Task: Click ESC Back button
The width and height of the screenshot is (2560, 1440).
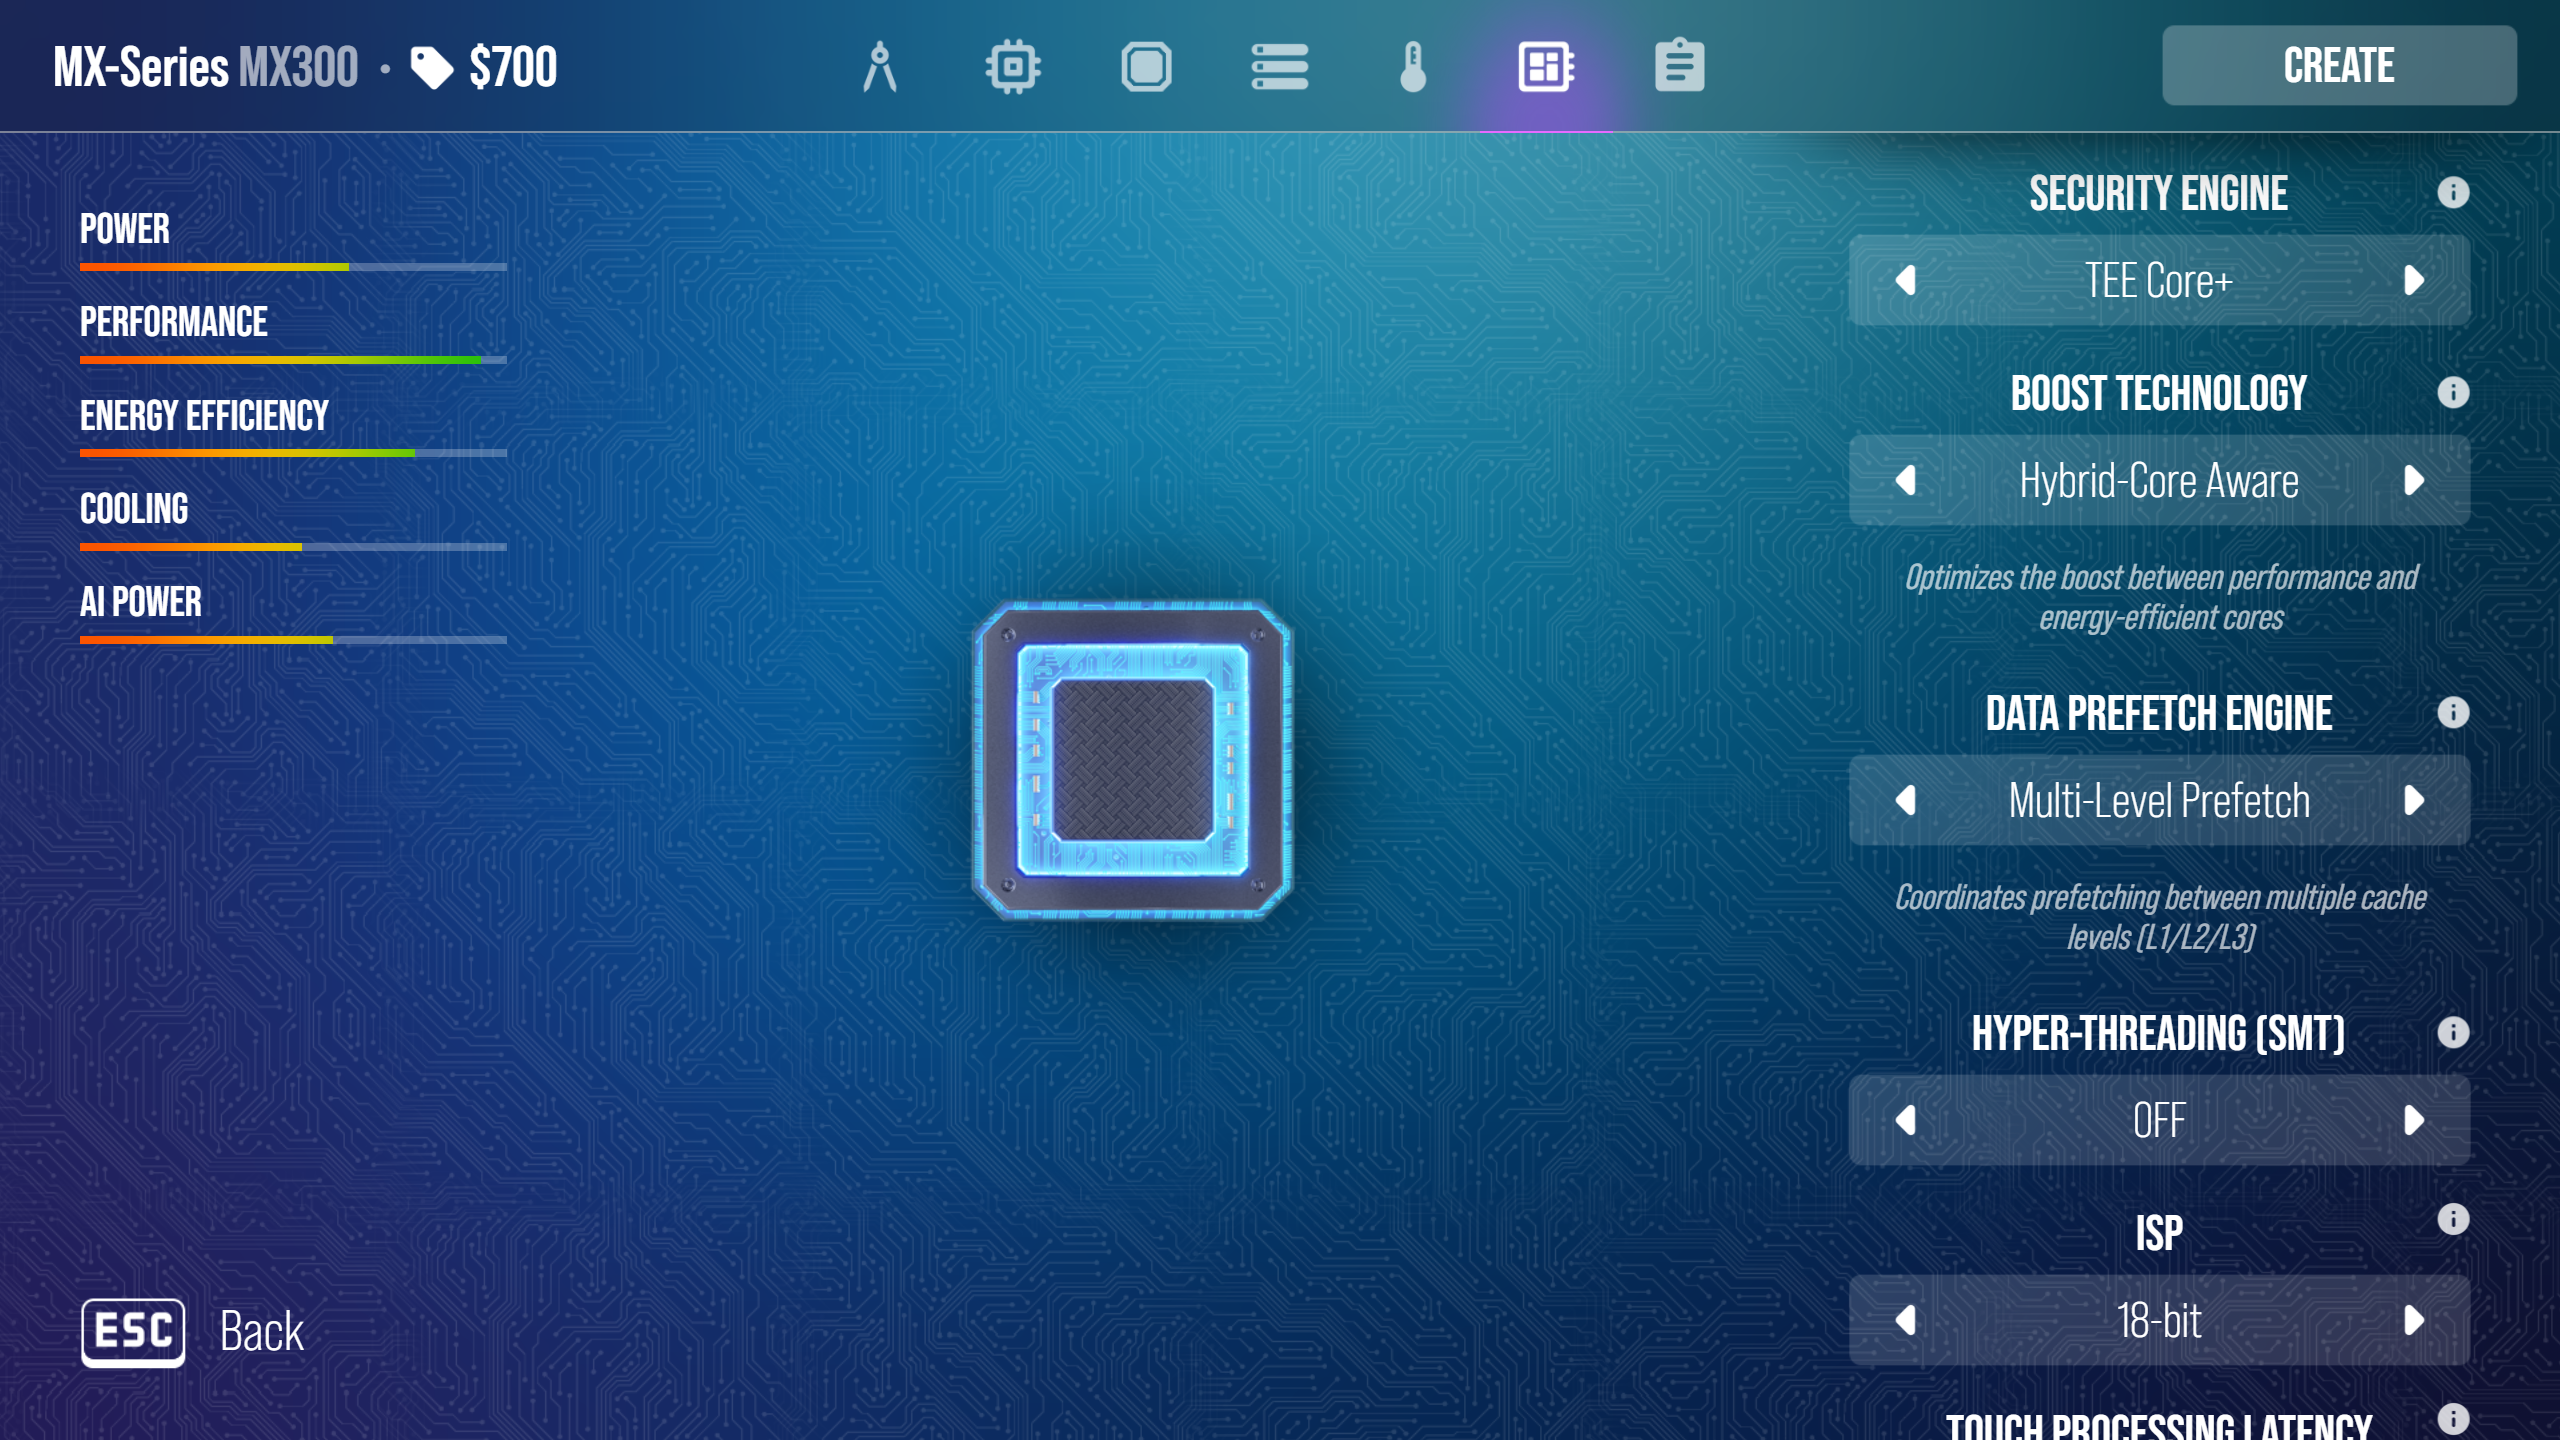Action: pyautogui.click(x=133, y=1332)
